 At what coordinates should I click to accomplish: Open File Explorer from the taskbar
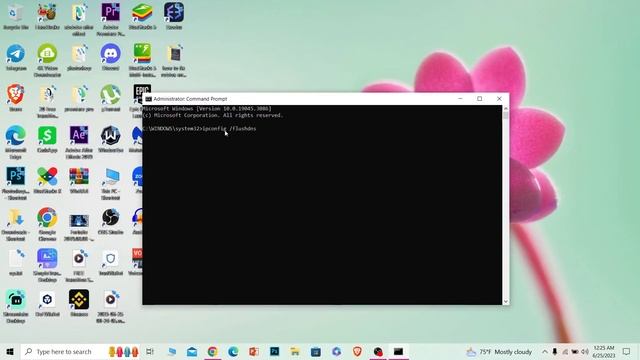(x=295, y=351)
